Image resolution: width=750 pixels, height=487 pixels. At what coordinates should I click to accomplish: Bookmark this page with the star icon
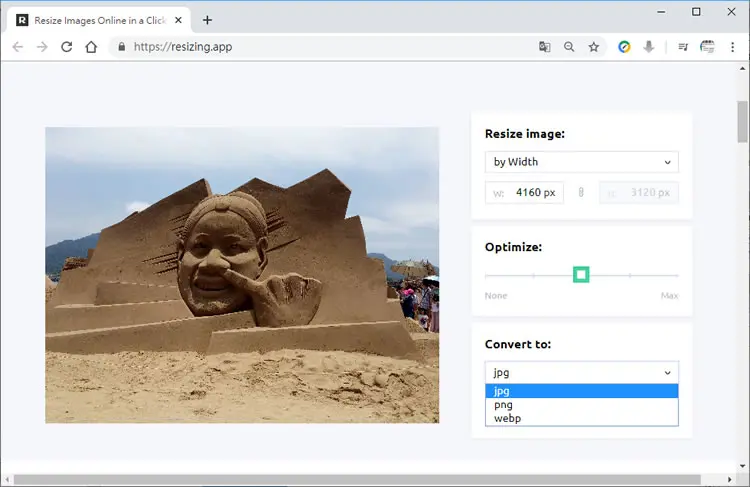tap(594, 47)
